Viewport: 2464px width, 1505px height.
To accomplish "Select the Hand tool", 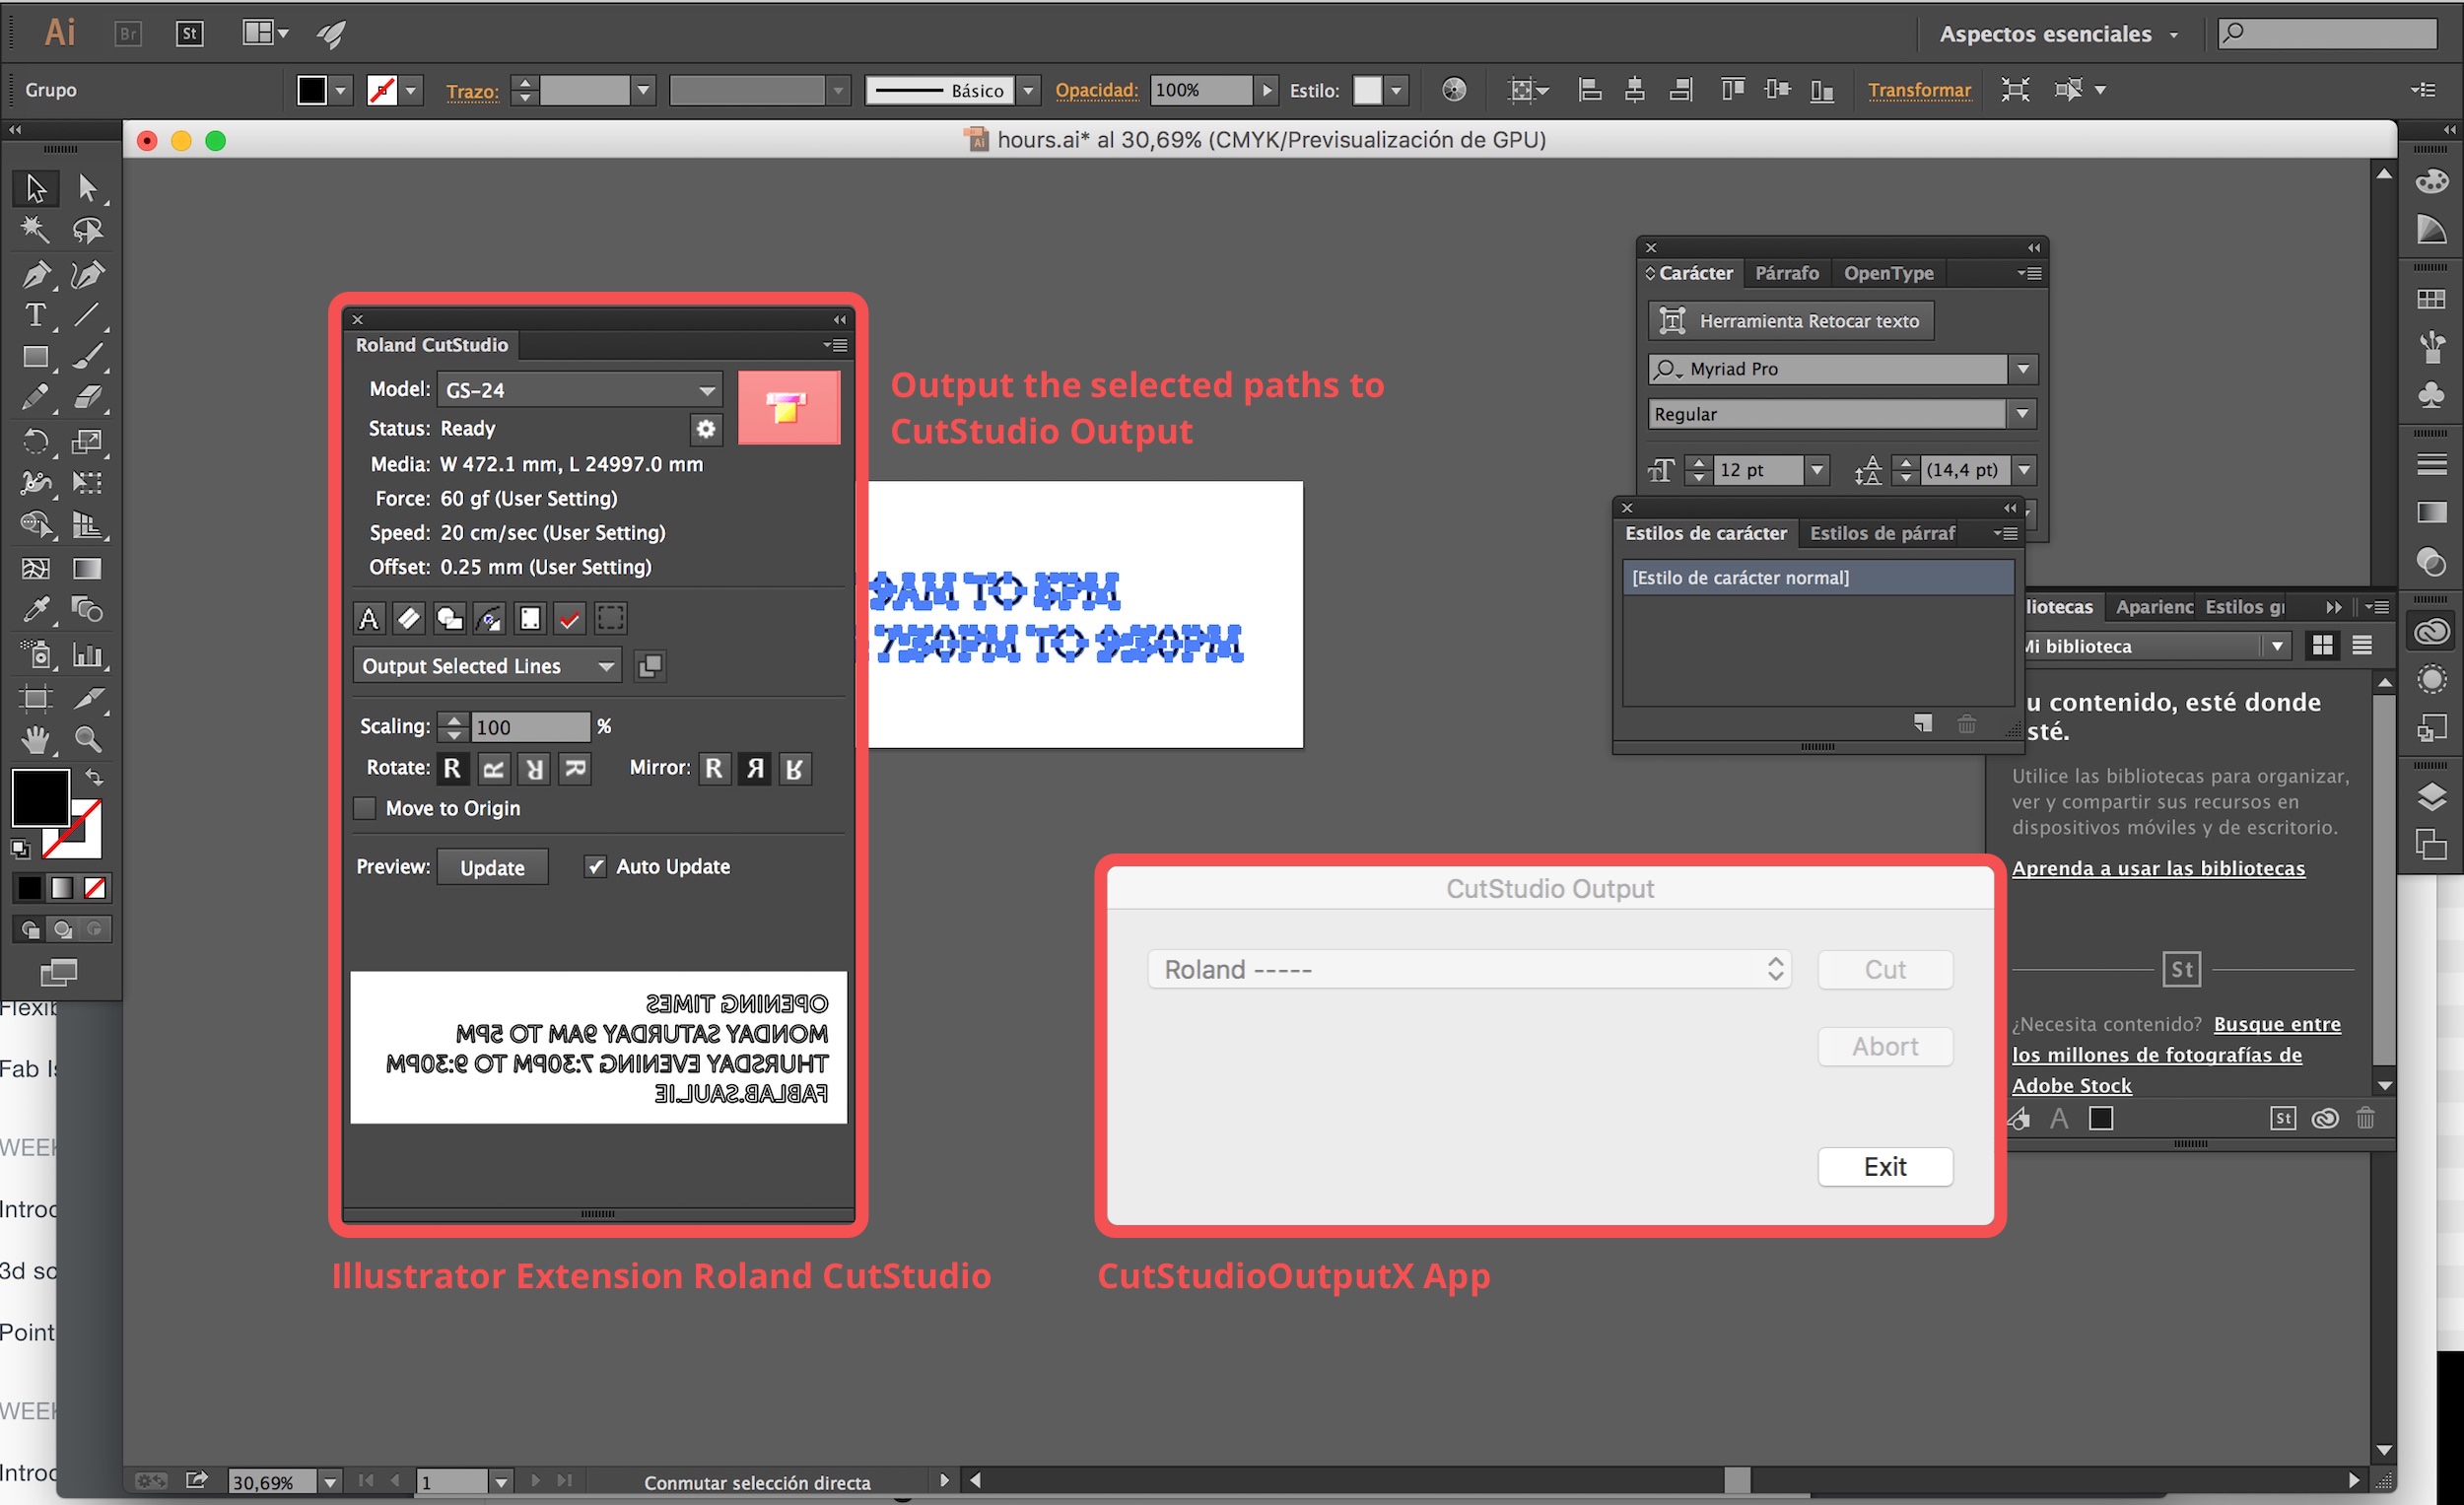I will click(36, 740).
